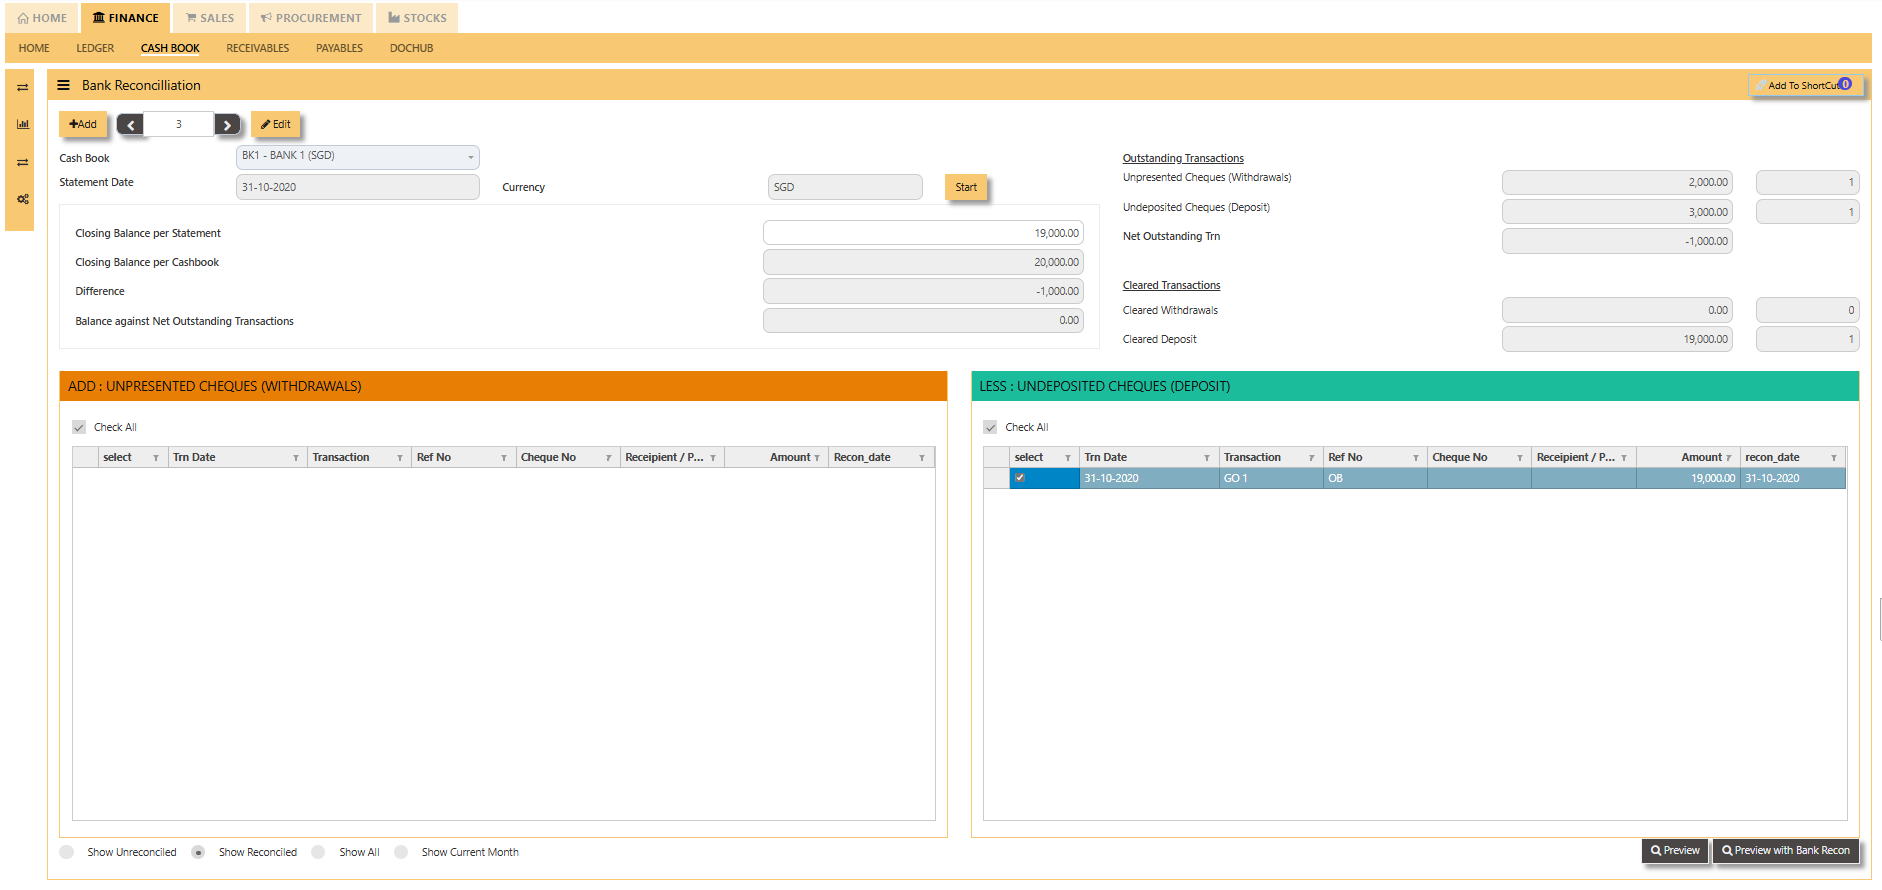Click Preview with Bank Recon button
Screen dimensions: 1882x890
(1786, 850)
